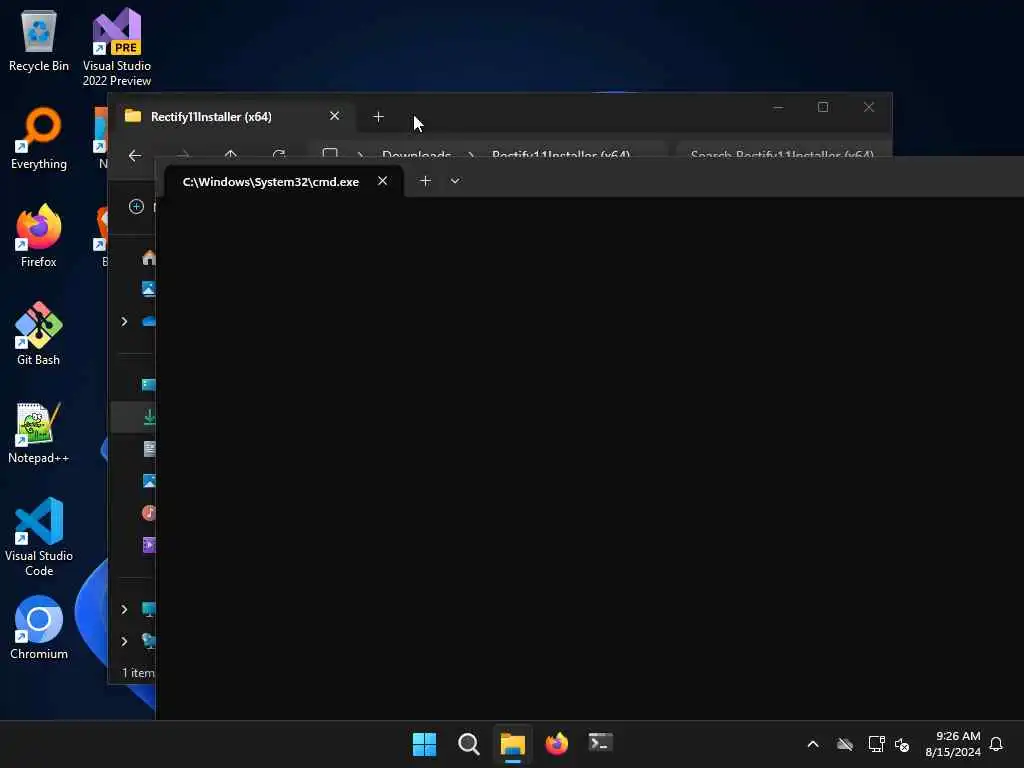Switch to Terminal in the taskbar
This screenshot has height=768, width=1024.
click(601, 744)
